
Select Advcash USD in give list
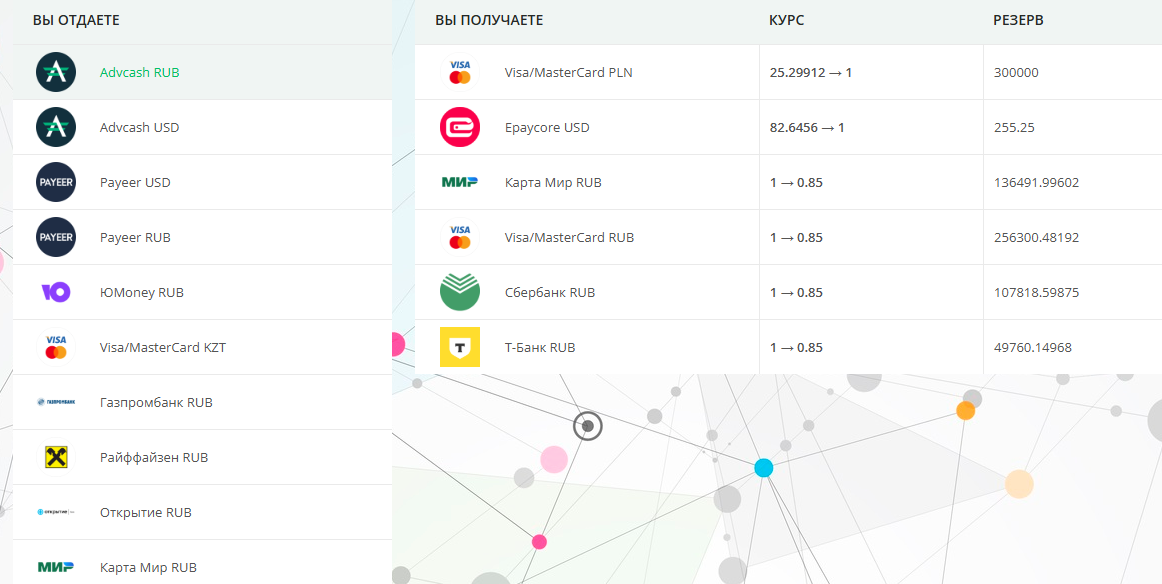202,127
